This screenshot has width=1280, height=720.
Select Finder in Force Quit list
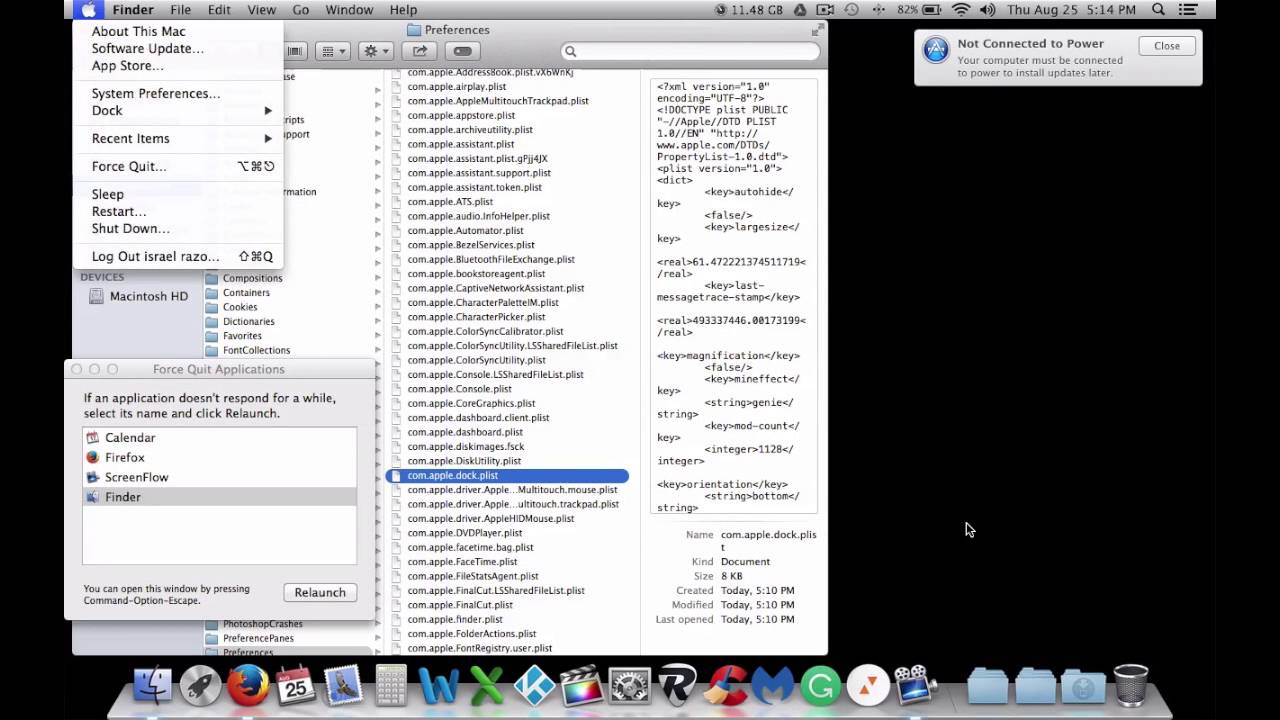click(x=219, y=497)
